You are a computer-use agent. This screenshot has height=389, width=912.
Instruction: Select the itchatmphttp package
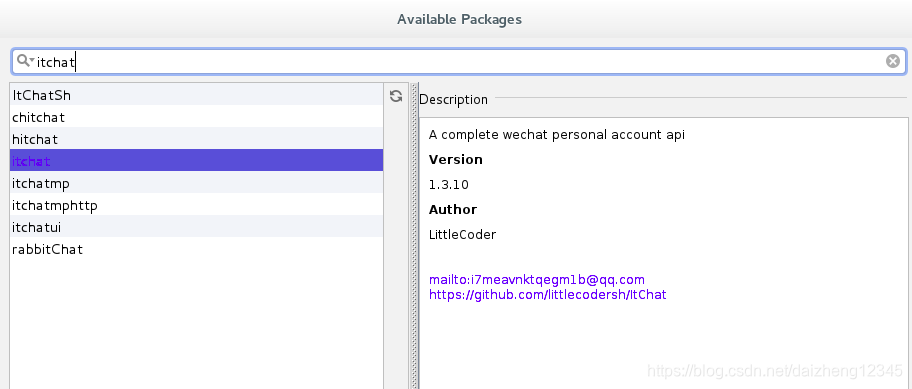coord(197,205)
